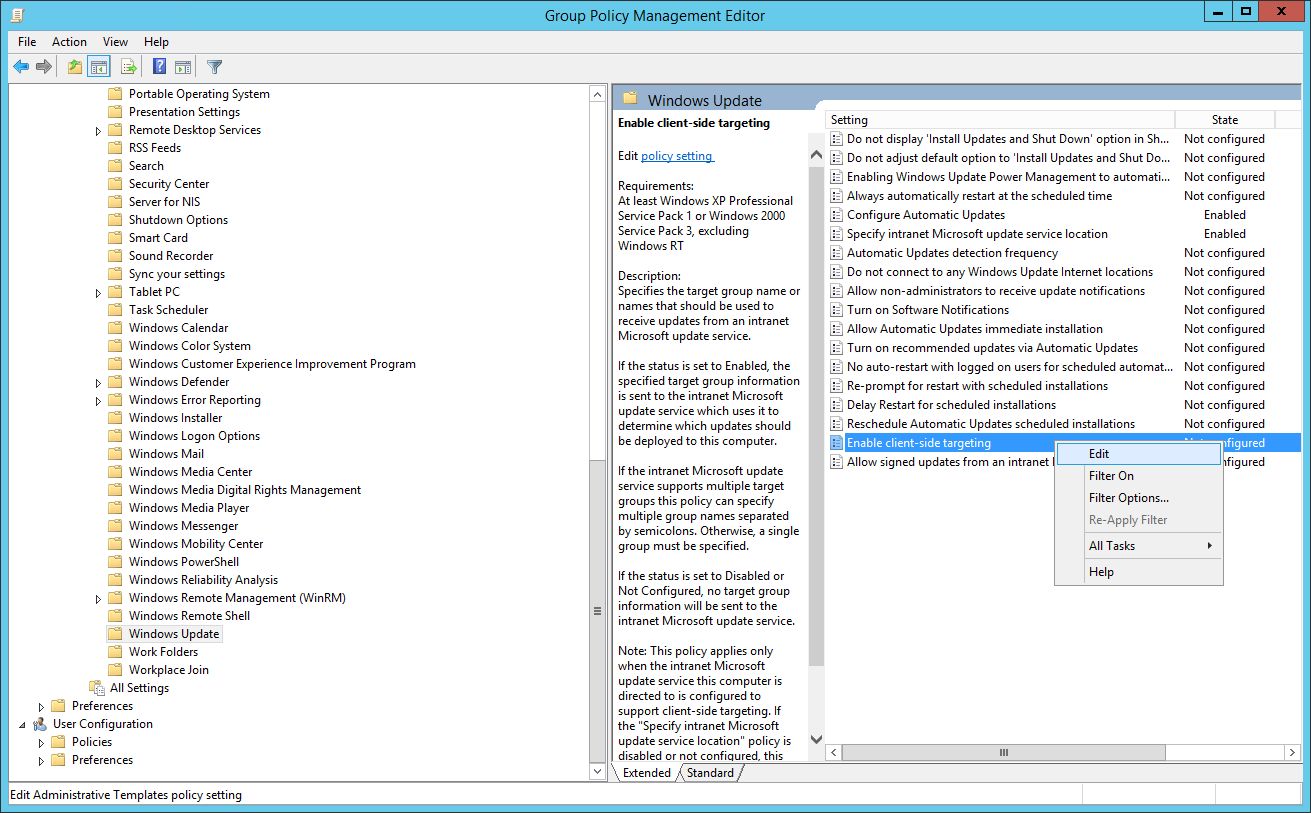1311x813 pixels.
Task: Select the Windows Media Player tree item
Action: 189,508
